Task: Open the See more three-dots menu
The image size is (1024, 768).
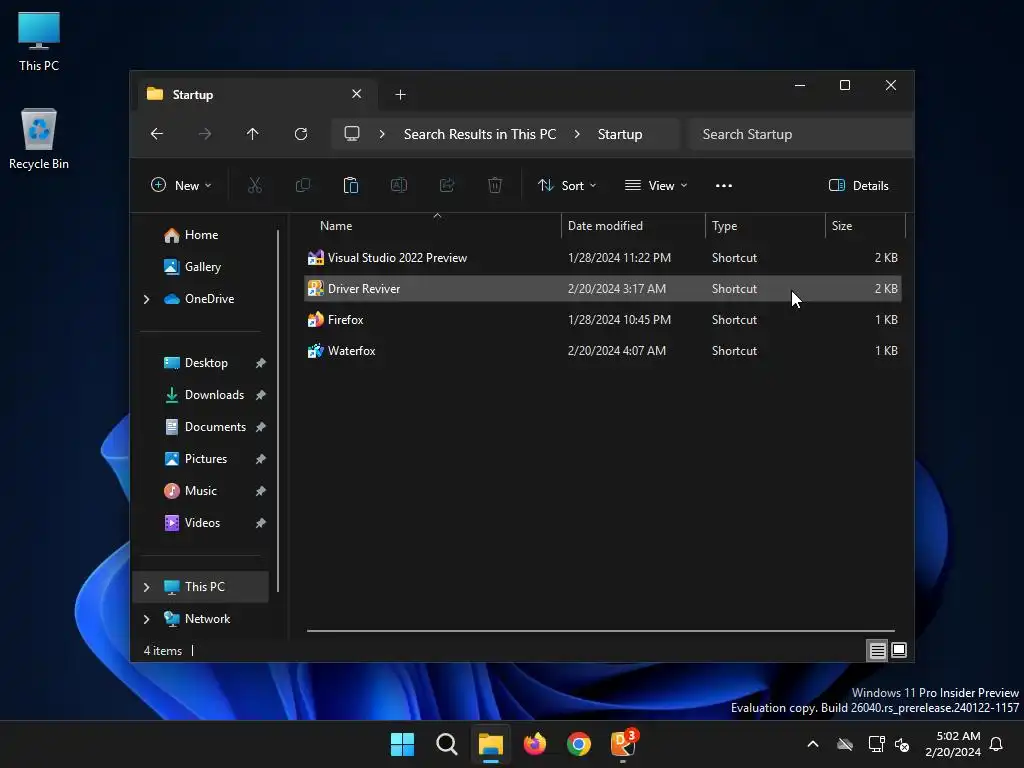Action: (724, 185)
